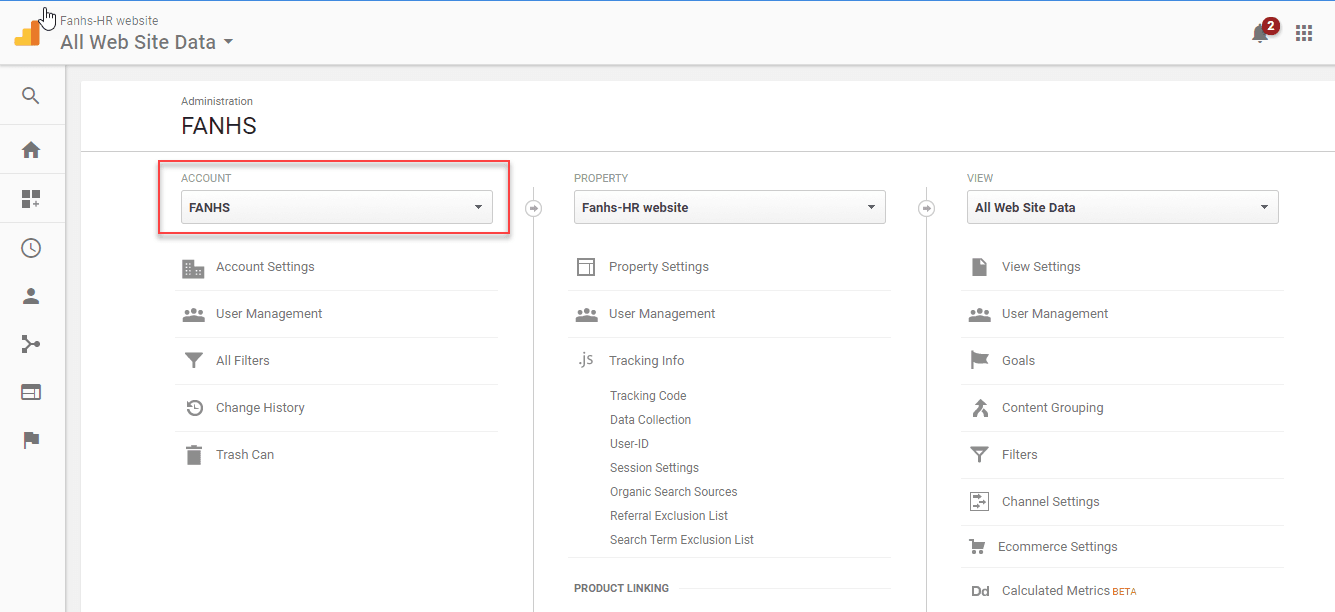Viewport: 1335px width, 612px height.
Task: Open Account Settings
Action: point(265,267)
